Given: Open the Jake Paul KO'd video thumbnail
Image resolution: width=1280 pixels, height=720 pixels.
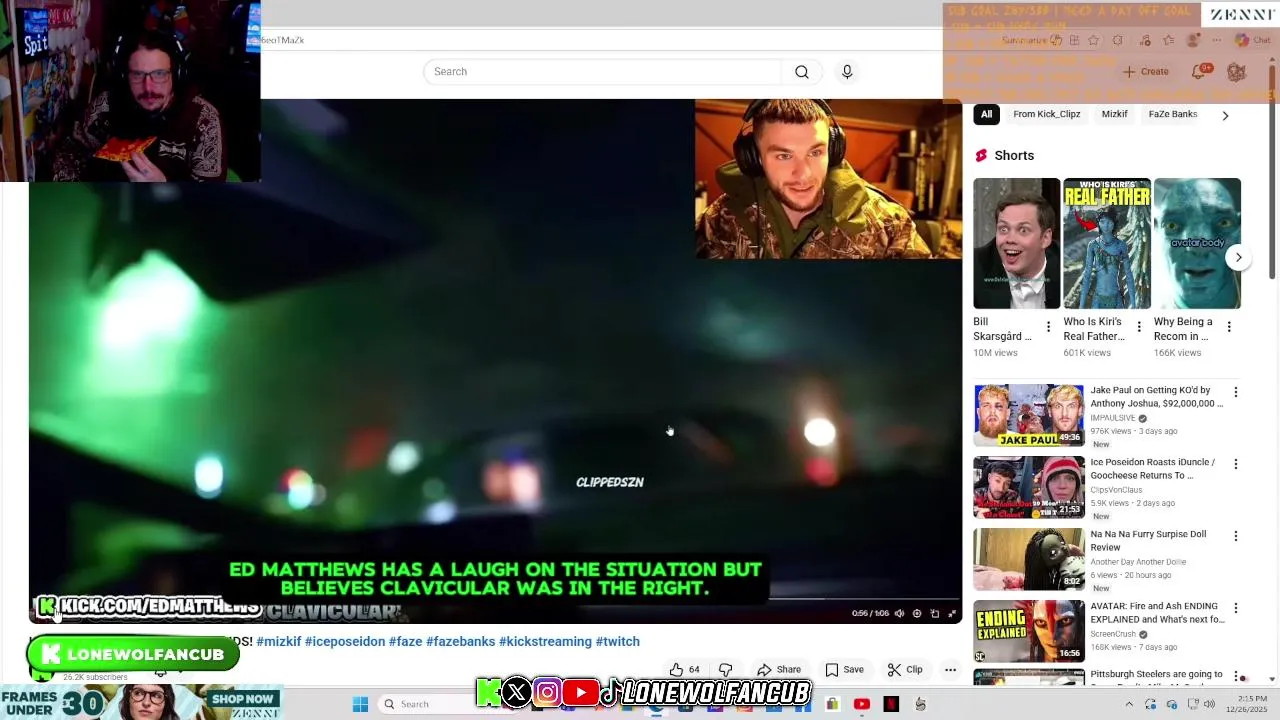Looking at the screenshot, I should point(1028,415).
